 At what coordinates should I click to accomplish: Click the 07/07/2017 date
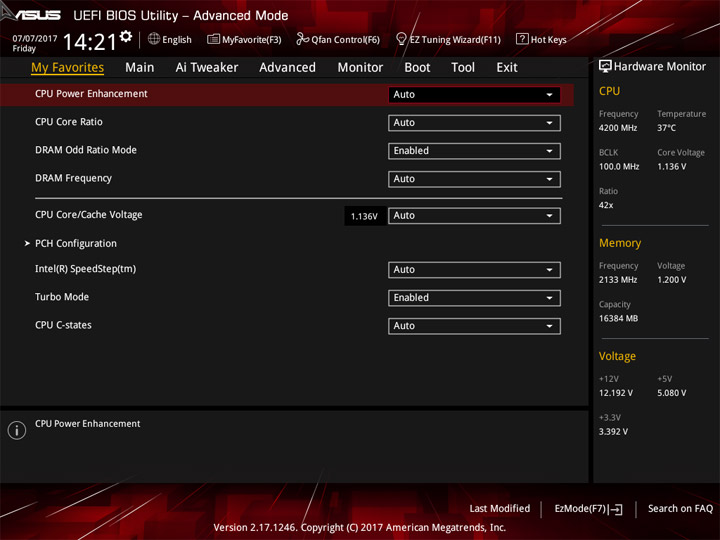point(35,39)
